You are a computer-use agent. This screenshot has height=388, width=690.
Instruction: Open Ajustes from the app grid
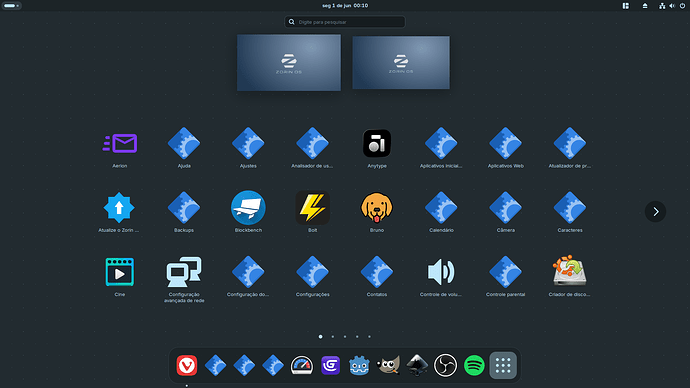pyautogui.click(x=248, y=143)
